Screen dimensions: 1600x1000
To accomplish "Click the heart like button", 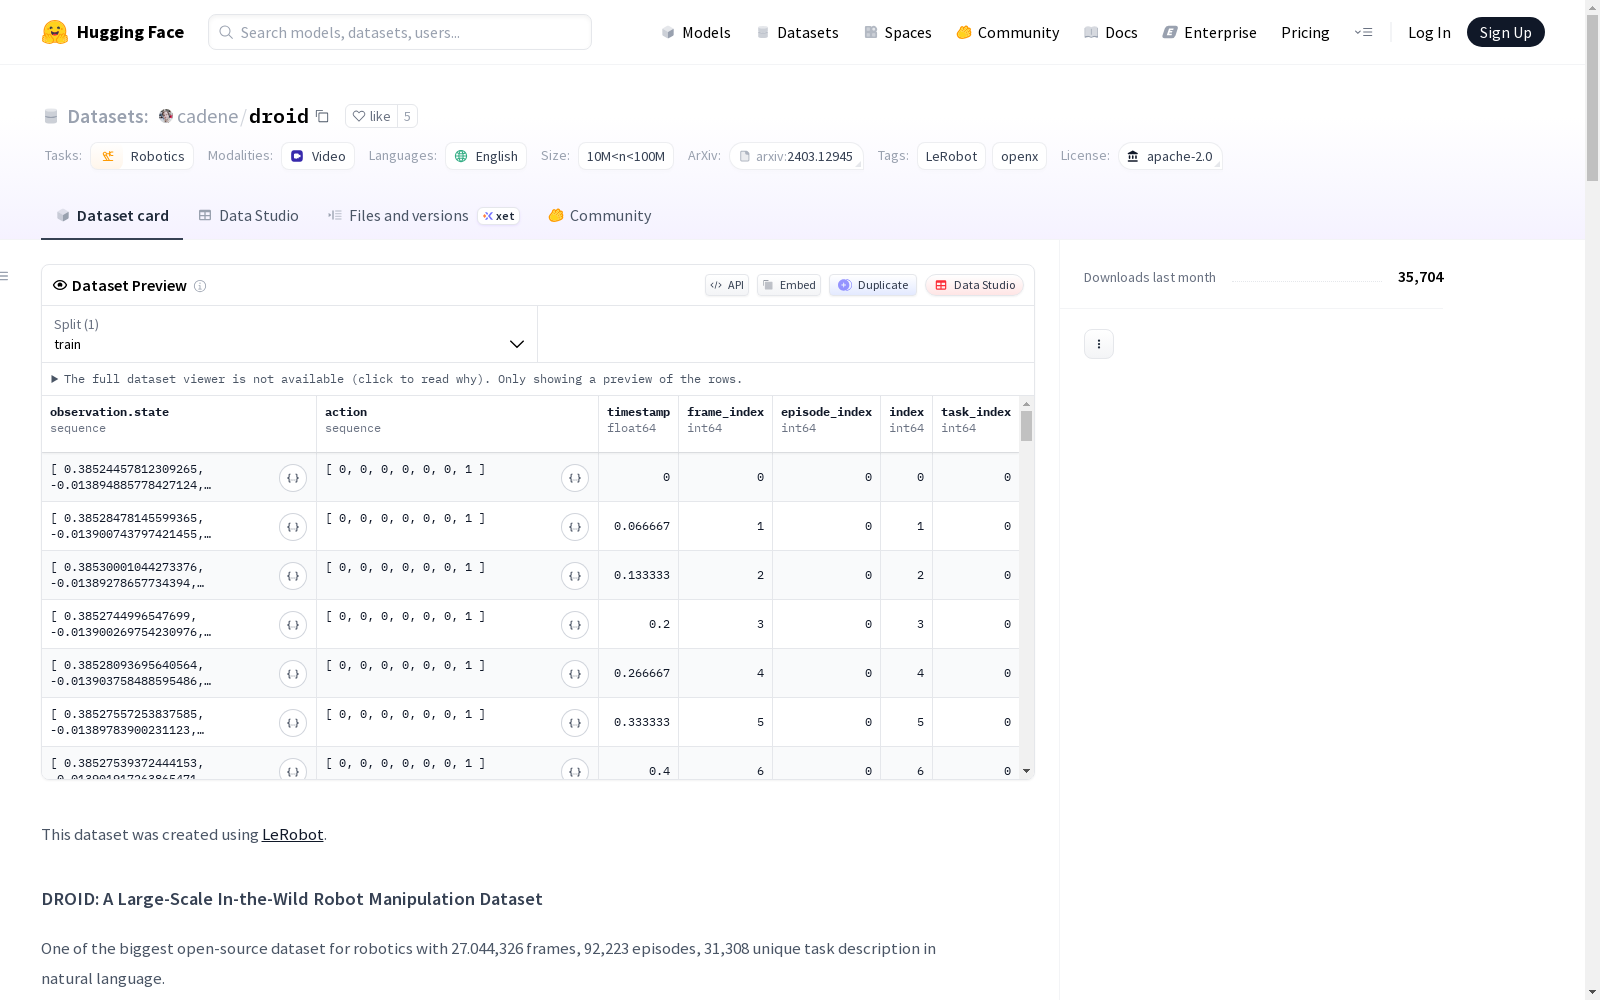I will point(371,116).
